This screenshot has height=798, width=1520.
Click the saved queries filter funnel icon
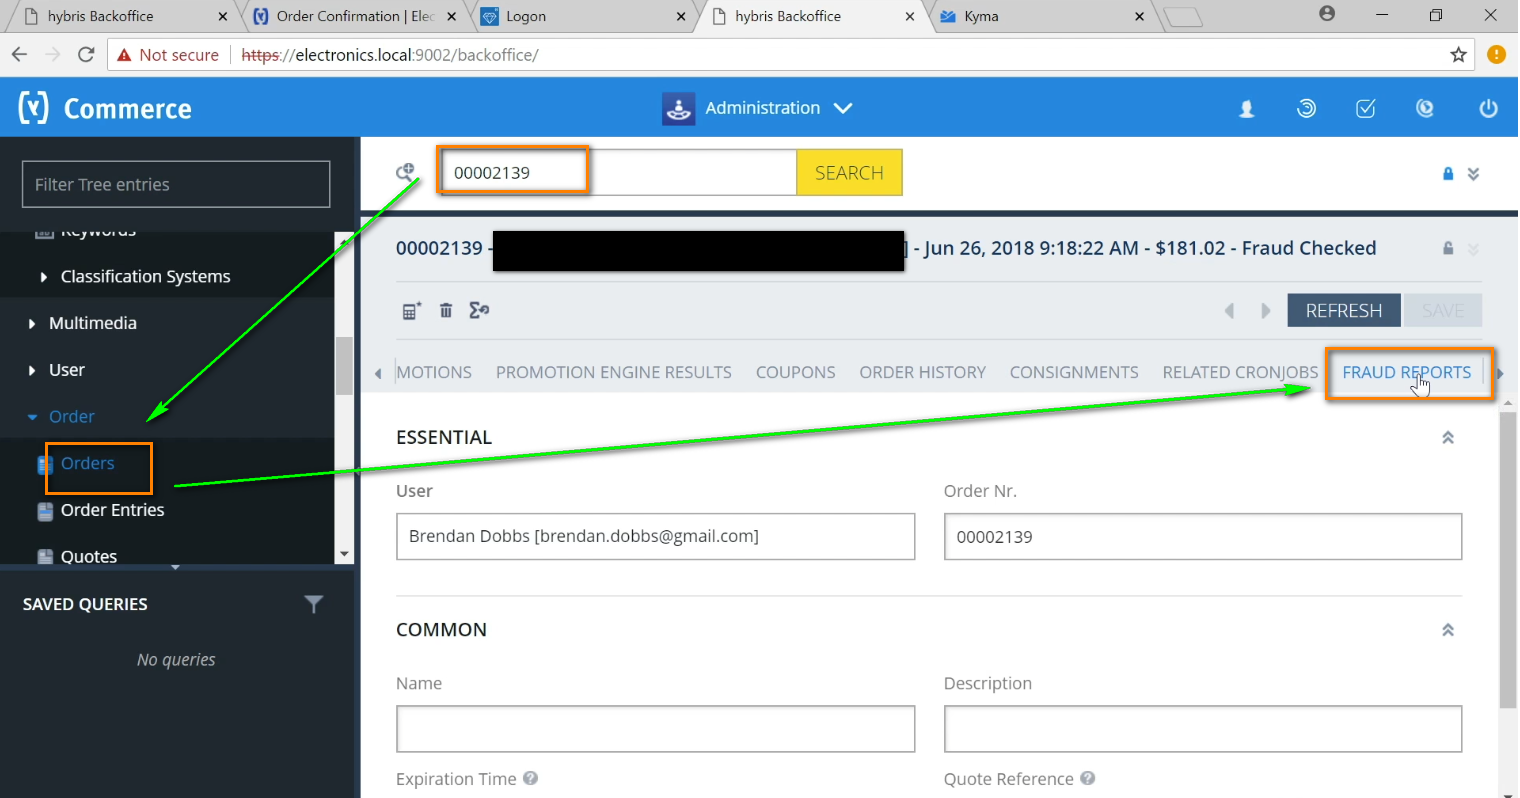313,604
